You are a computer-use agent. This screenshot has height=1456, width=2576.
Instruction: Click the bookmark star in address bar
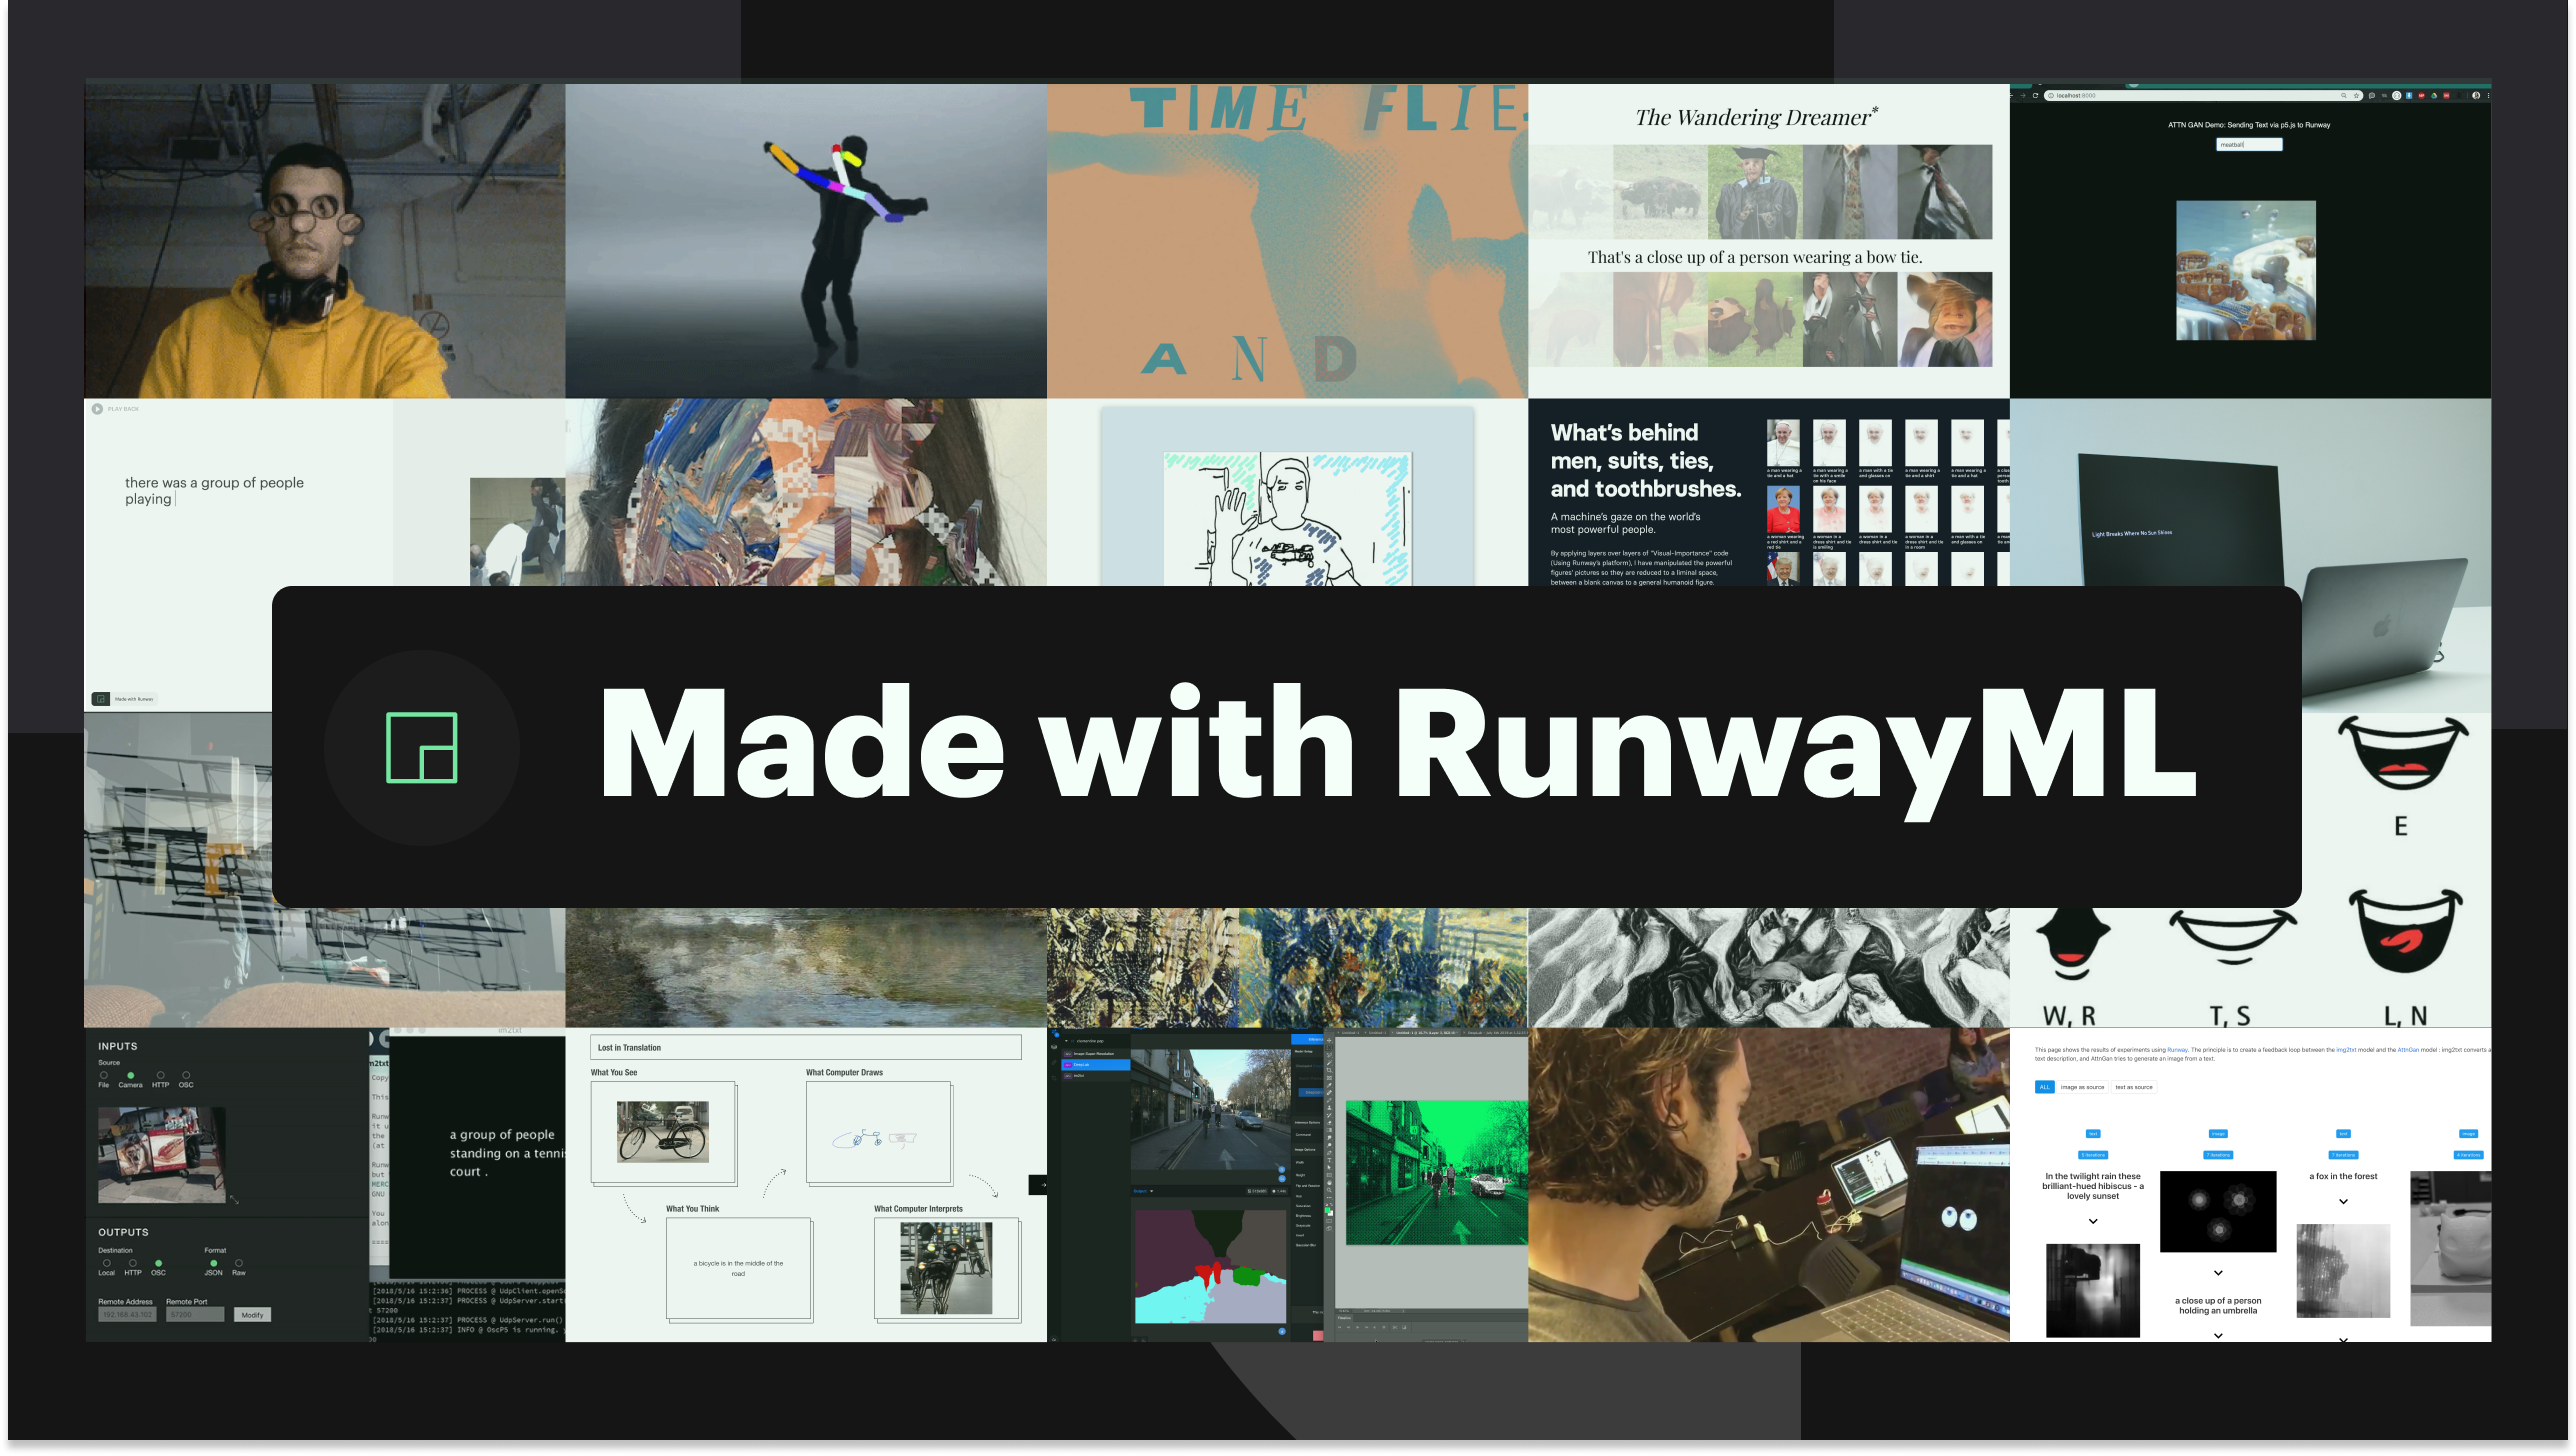click(2356, 96)
